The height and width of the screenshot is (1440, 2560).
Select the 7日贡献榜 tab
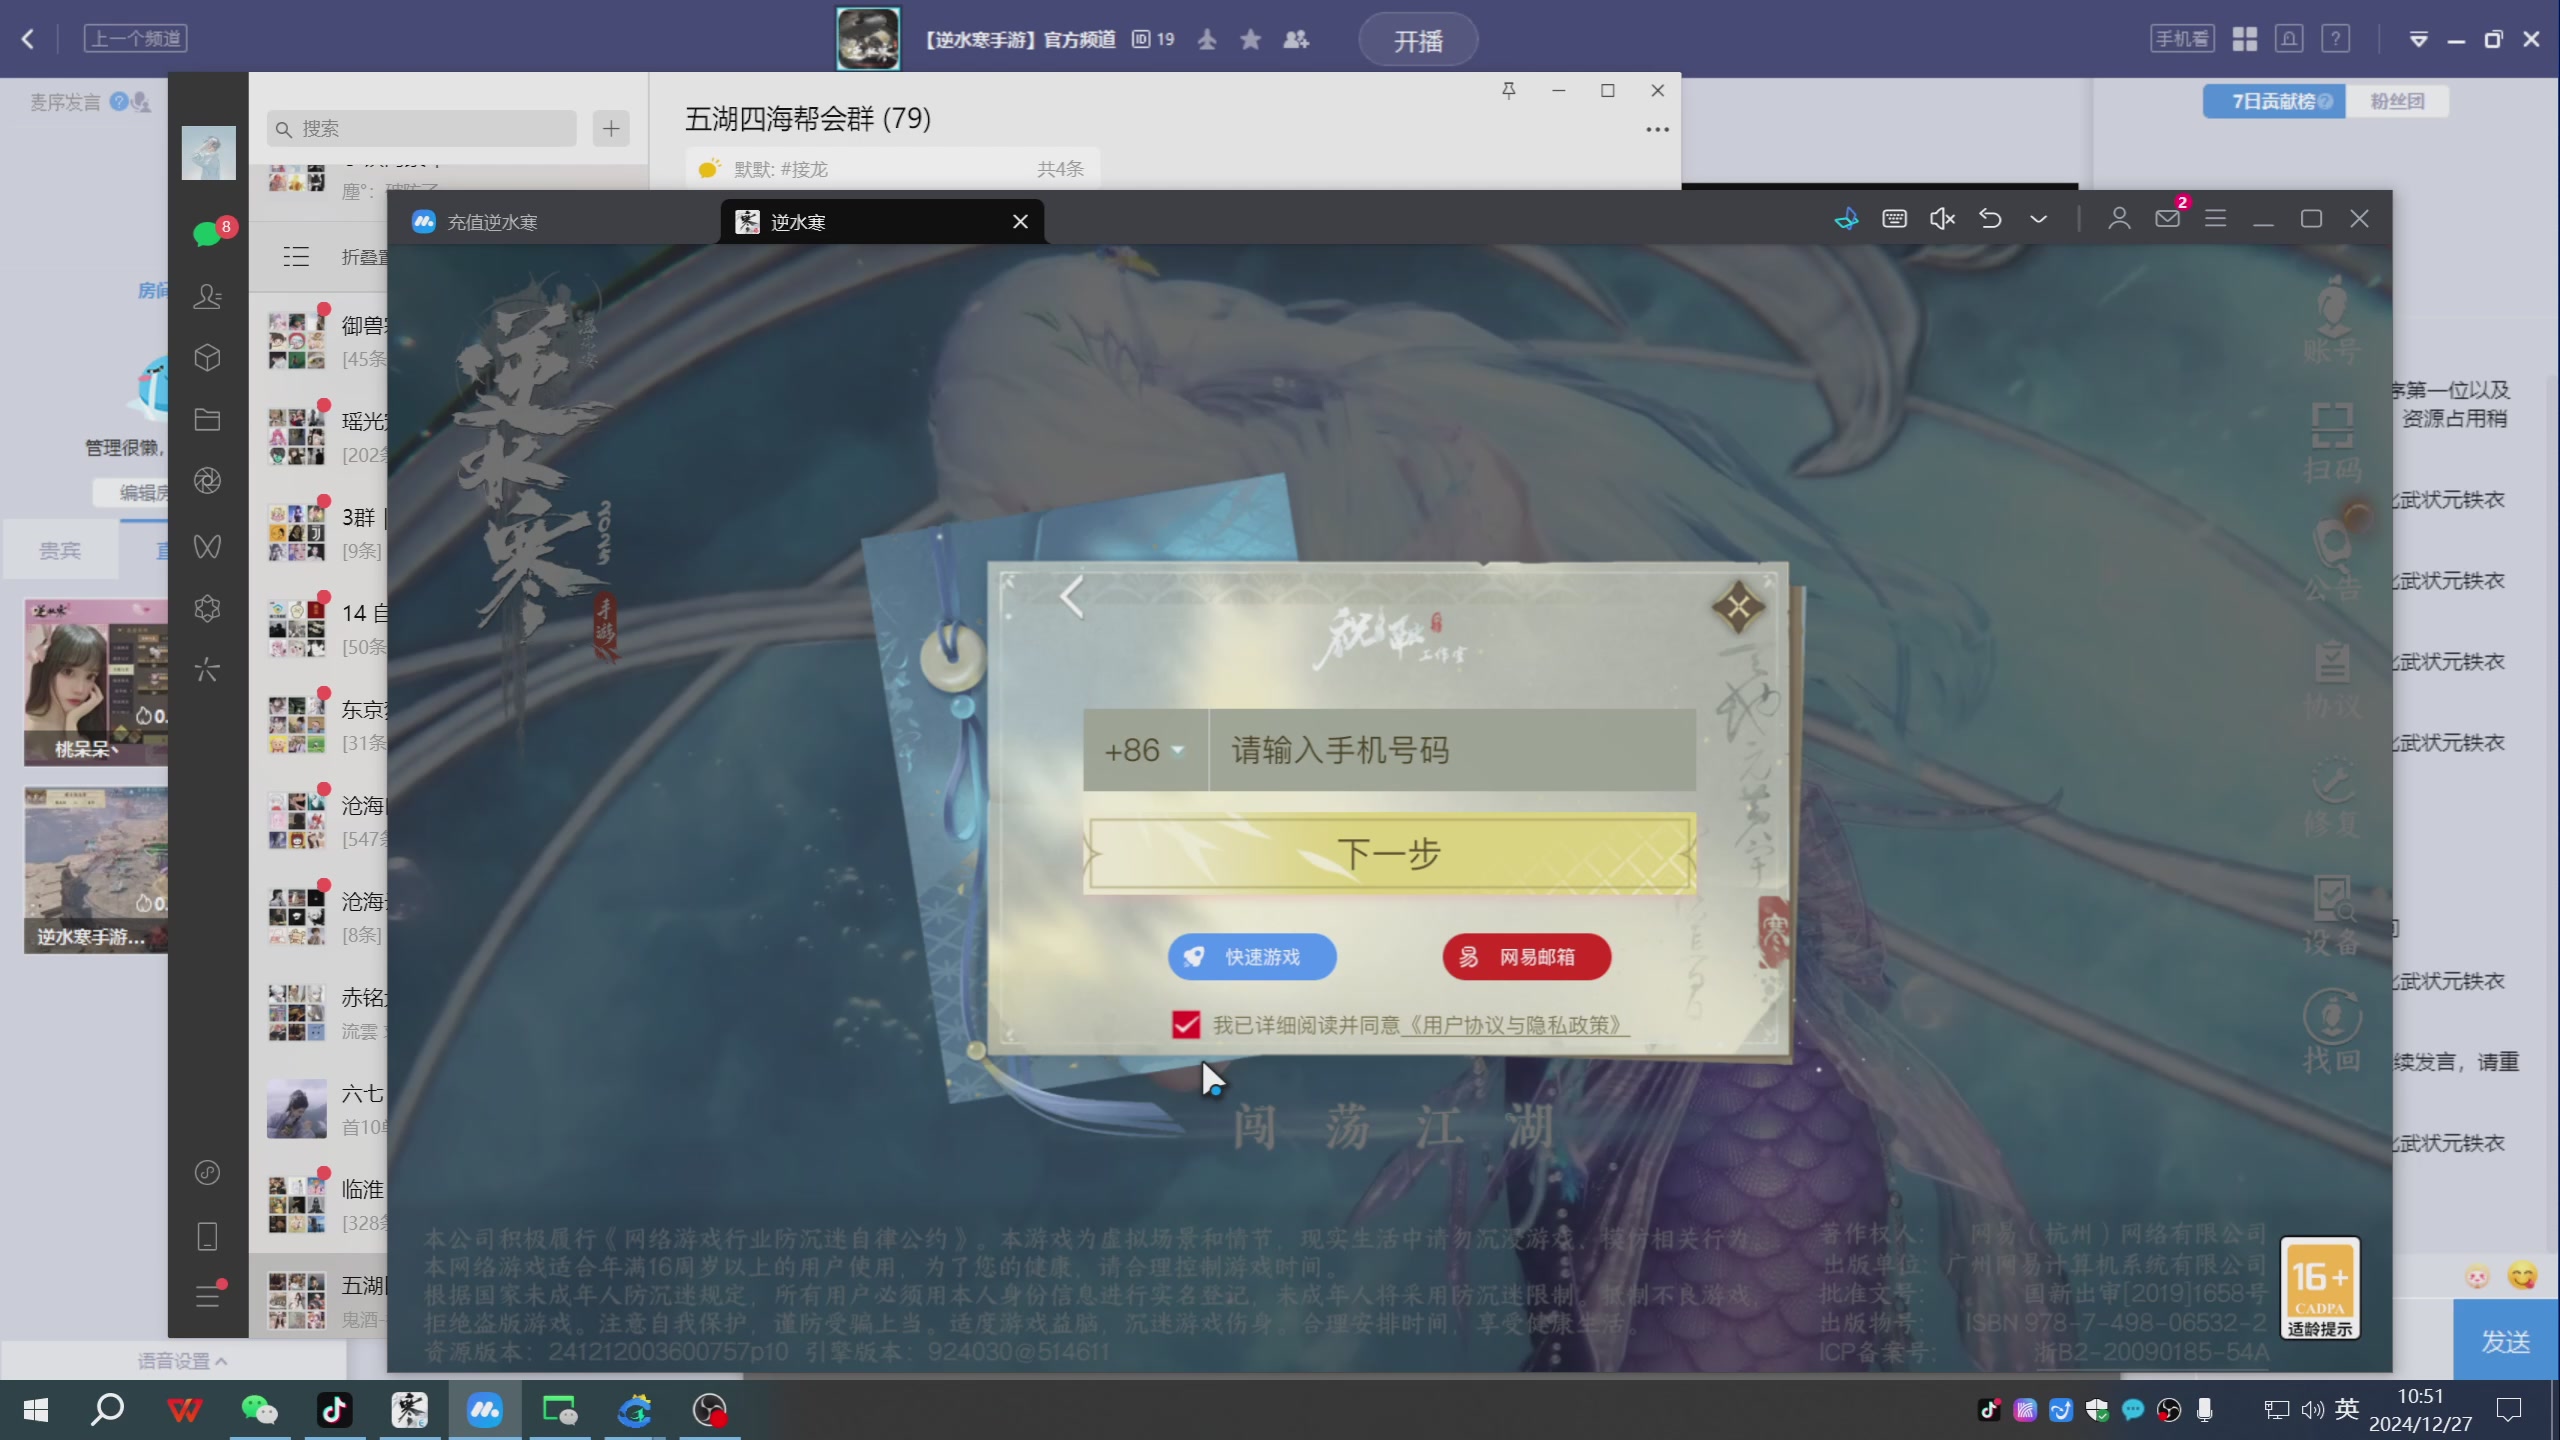point(2274,101)
